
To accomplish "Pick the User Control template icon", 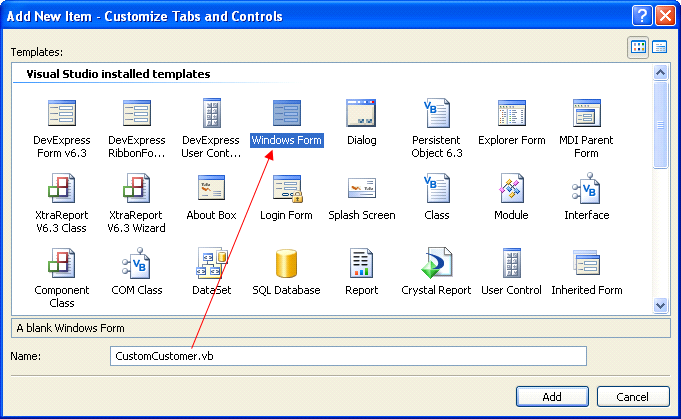I will click(511, 263).
